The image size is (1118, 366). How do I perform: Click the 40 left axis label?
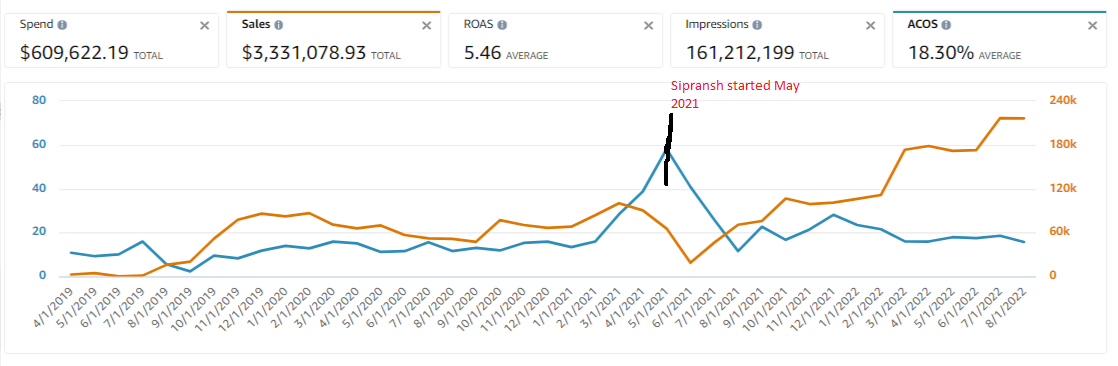(39, 189)
